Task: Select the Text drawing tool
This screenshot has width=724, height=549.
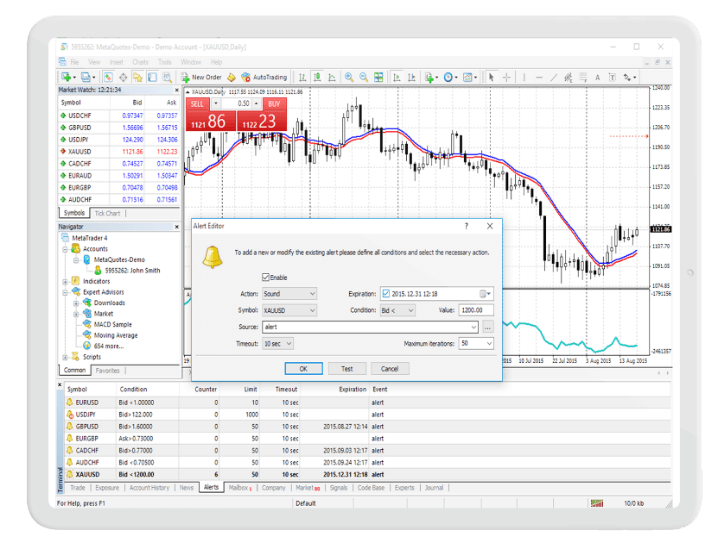Action: 597,77
